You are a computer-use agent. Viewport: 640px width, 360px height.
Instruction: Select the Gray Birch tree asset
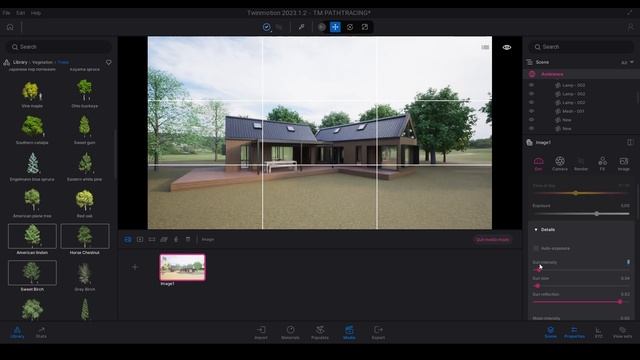(x=84, y=276)
